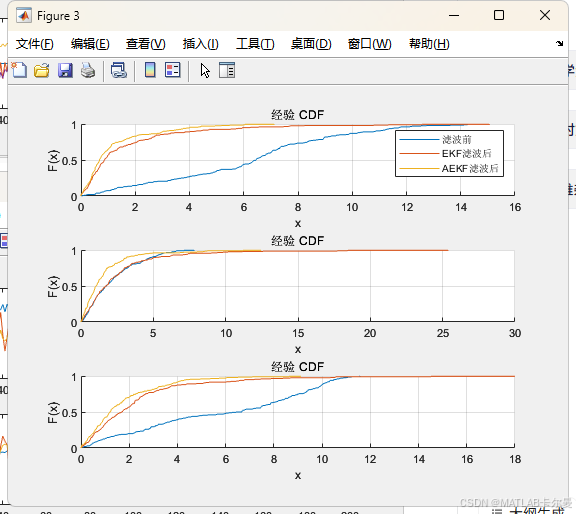The height and width of the screenshot is (514, 576).
Task: Click the F(x) label of the middle subplot
Action: [x=53, y=287]
